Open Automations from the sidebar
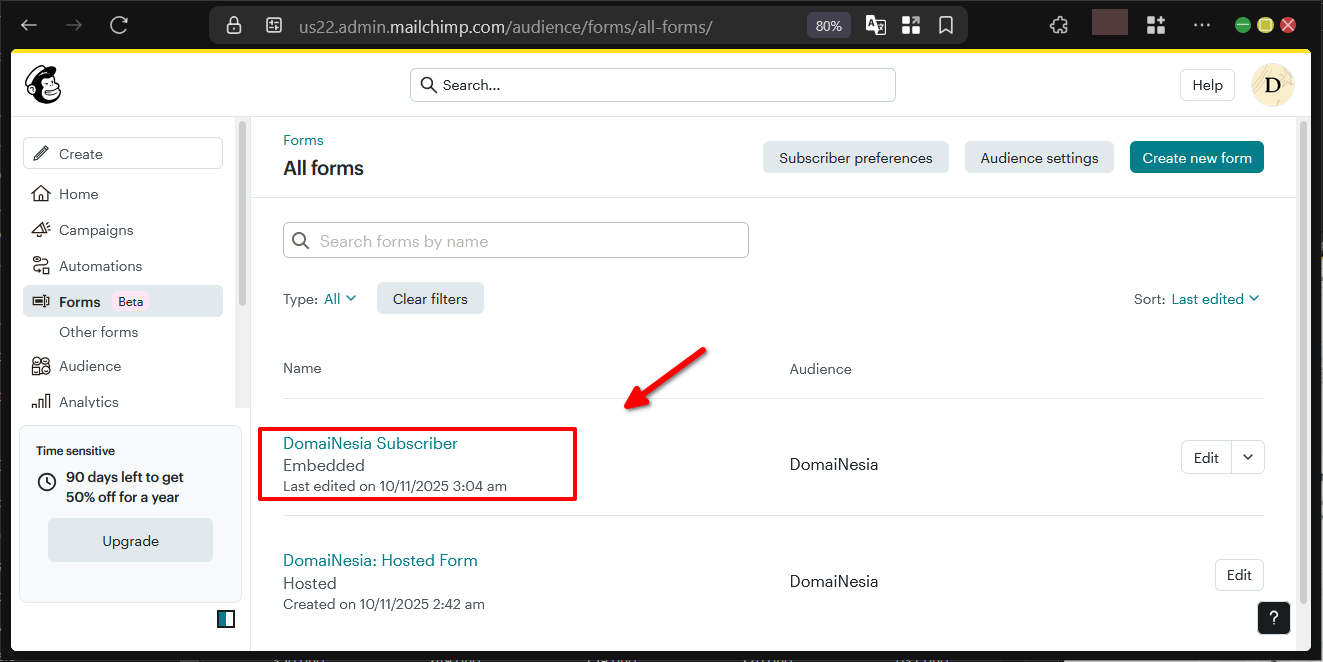 pyautogui.click(x=42, y=266)
